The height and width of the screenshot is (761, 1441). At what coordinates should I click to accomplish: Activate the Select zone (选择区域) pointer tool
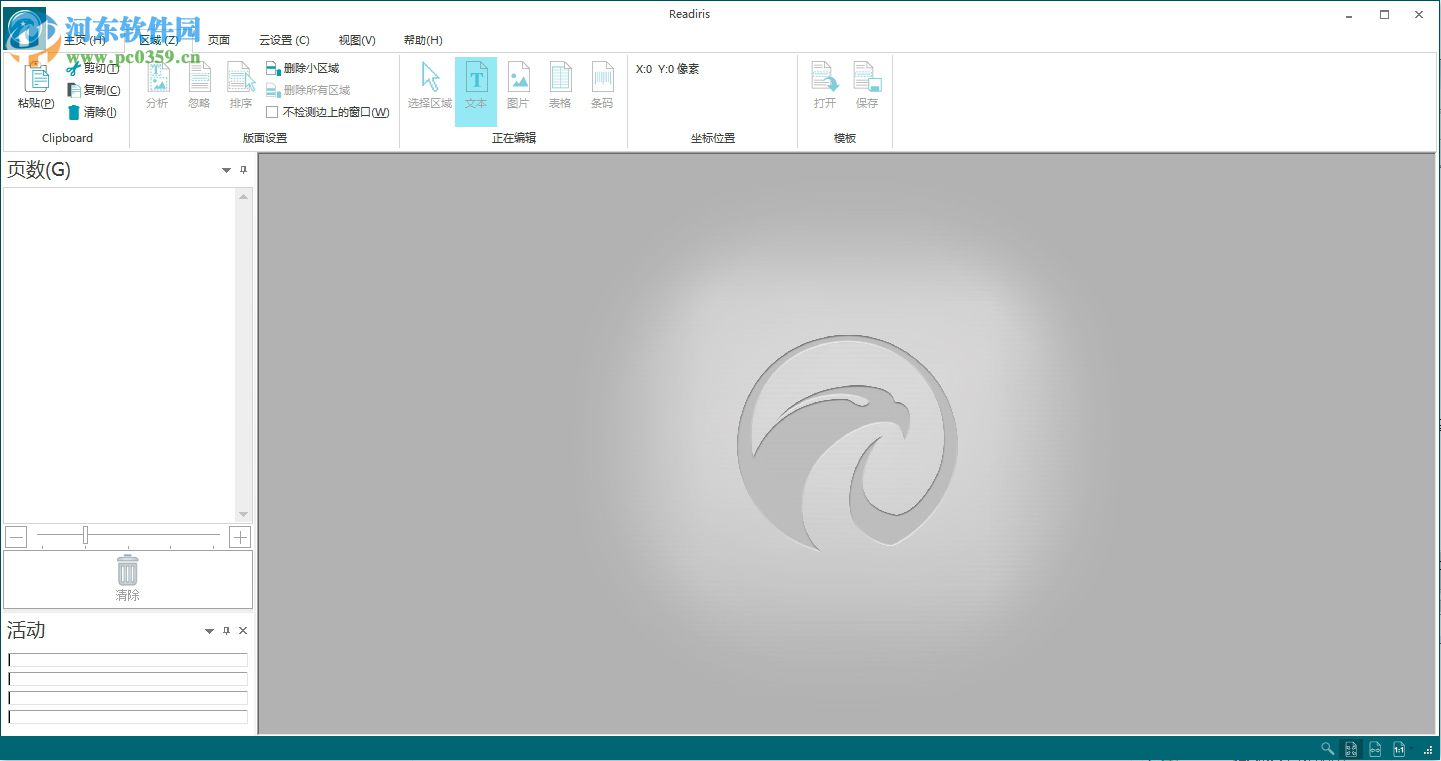tap(430, 86)
